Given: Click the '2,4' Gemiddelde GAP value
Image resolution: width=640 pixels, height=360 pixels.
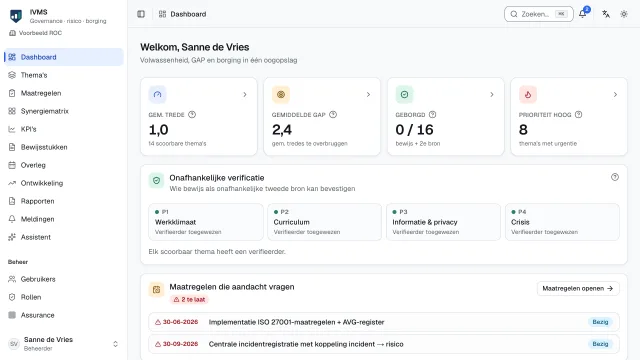Looking at the screenshot, I should click(282, 130).
